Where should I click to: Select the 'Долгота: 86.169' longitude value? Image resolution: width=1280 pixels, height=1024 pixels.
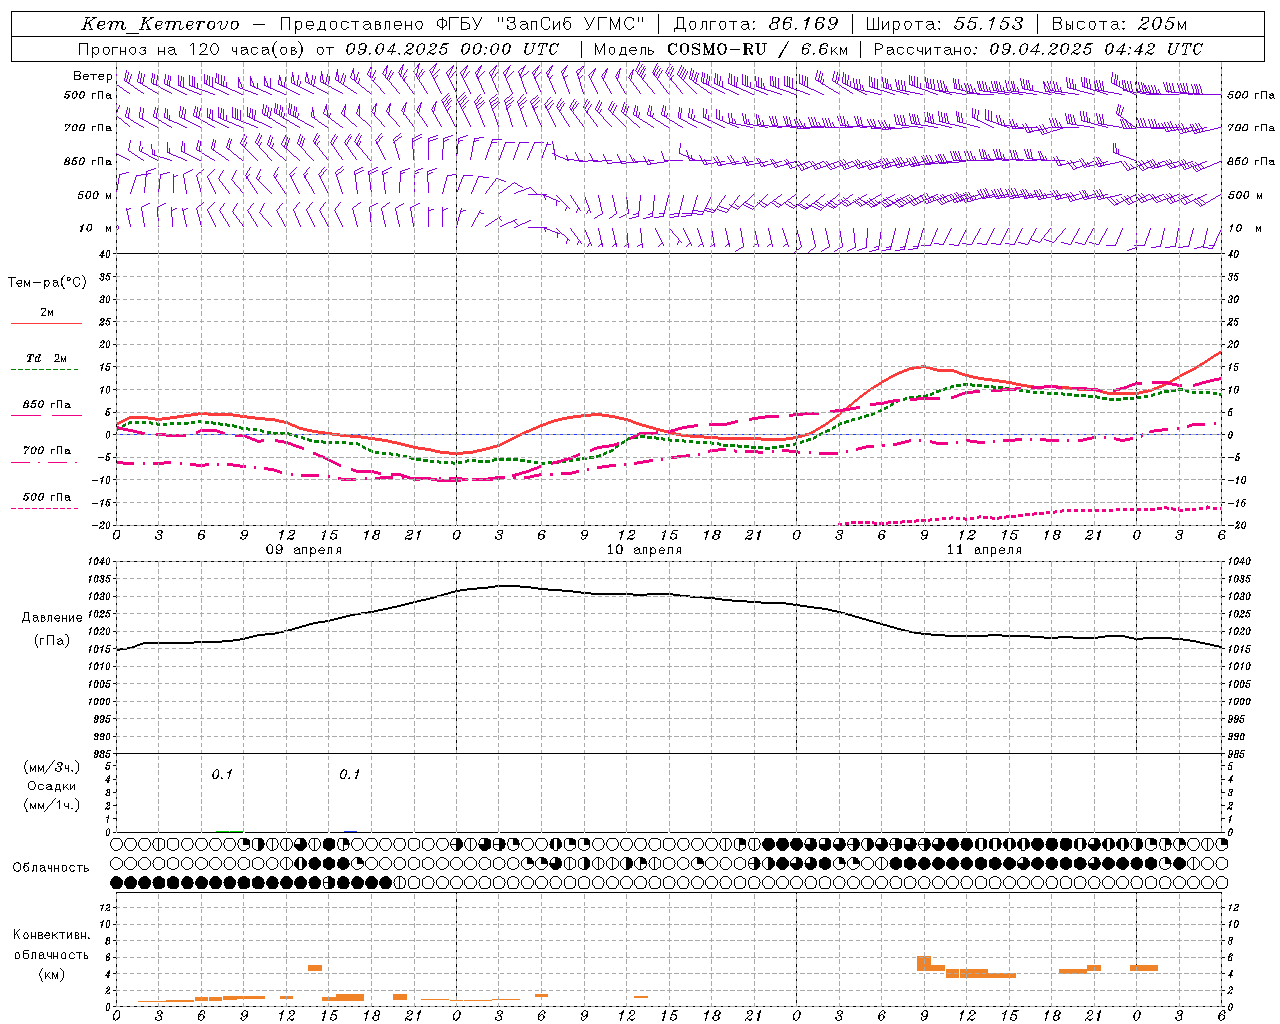tap(756, 24)
